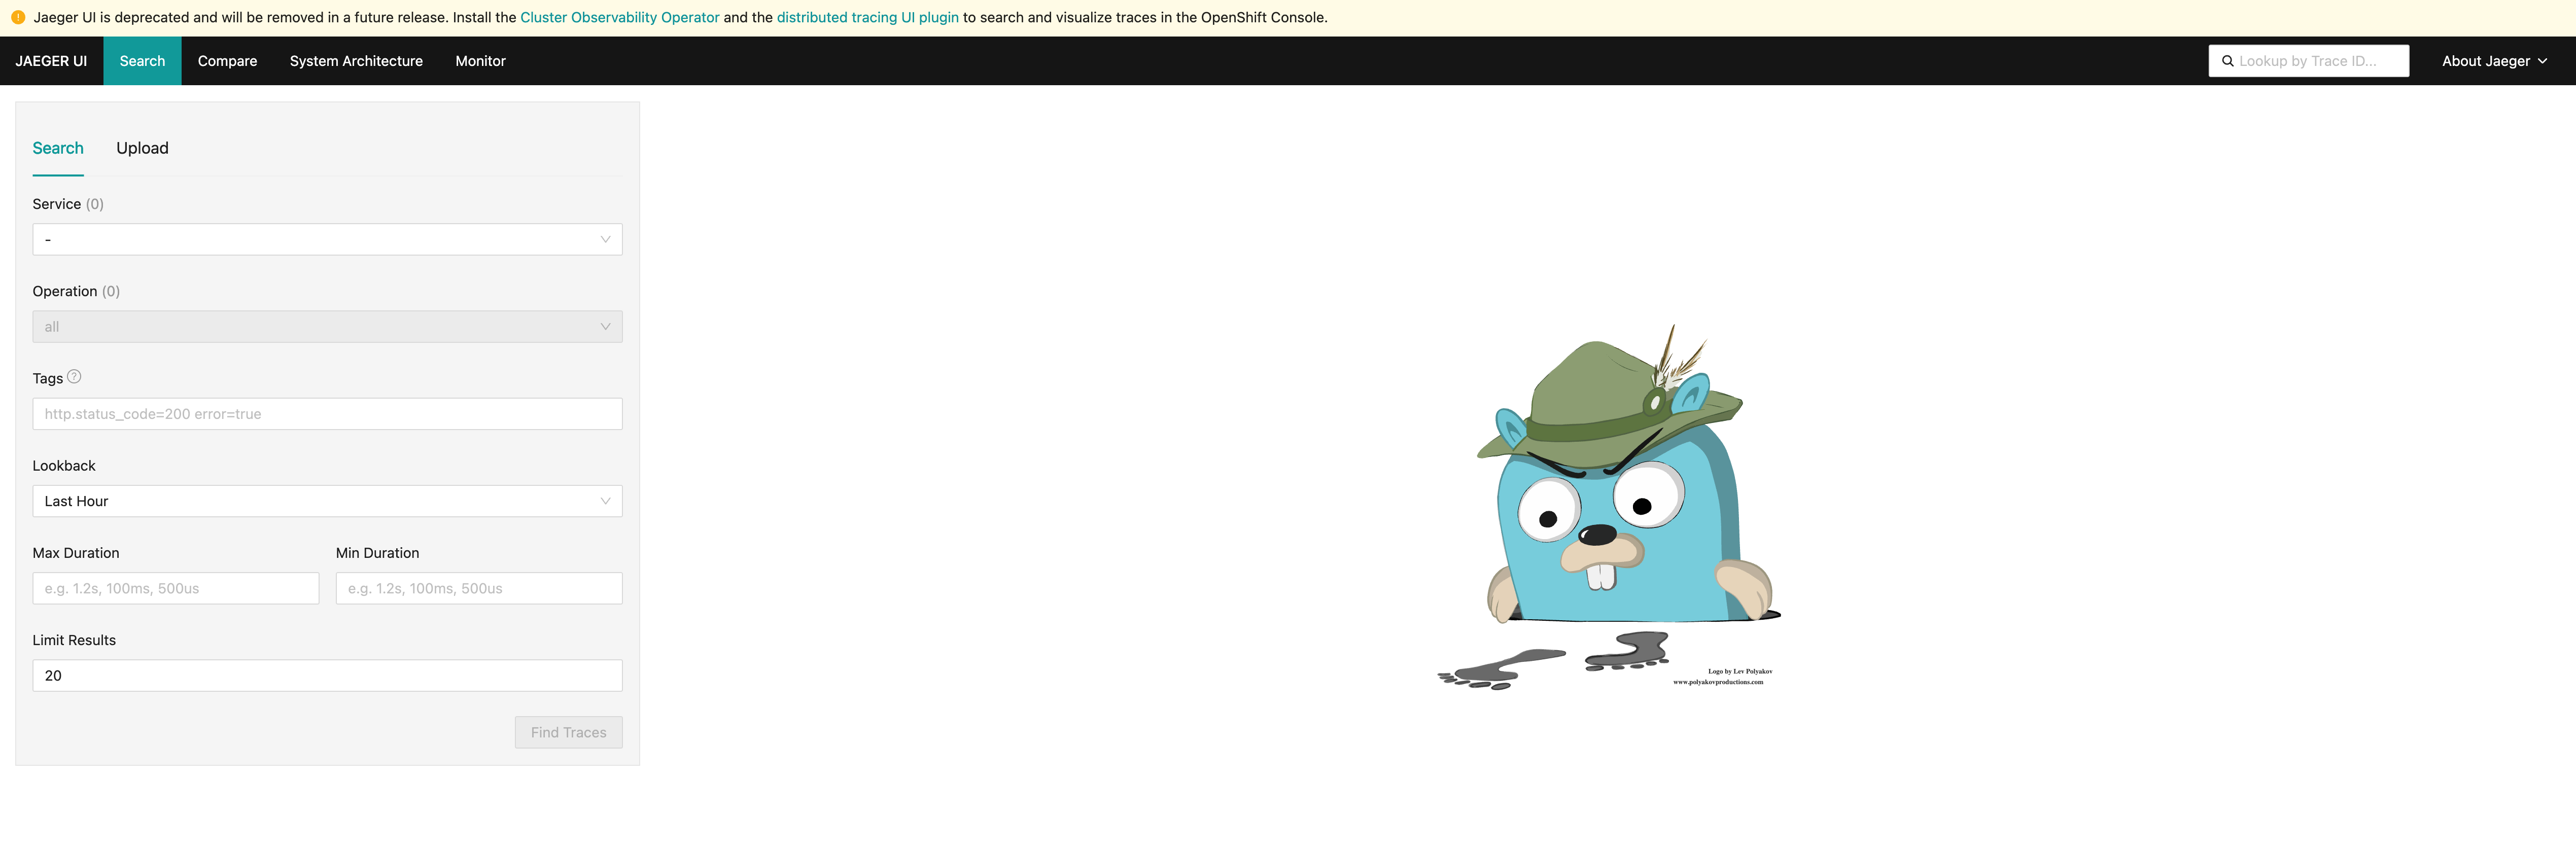Image resolution: width=2576 pixels, height=849 pixels.
Task: Click the warning icon in deprecation banner
Action: point(18,17)
